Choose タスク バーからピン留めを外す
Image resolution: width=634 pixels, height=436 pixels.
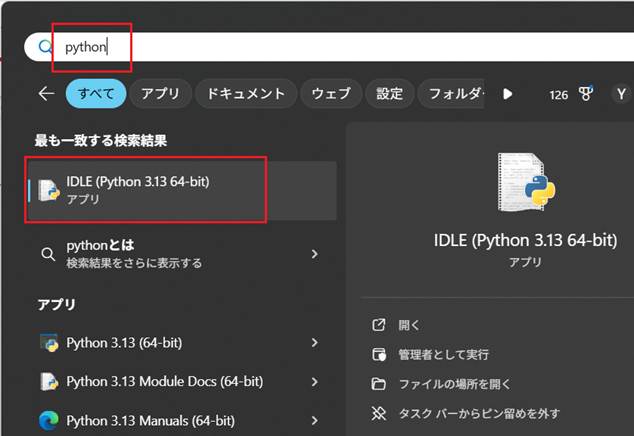pos(480,413)
